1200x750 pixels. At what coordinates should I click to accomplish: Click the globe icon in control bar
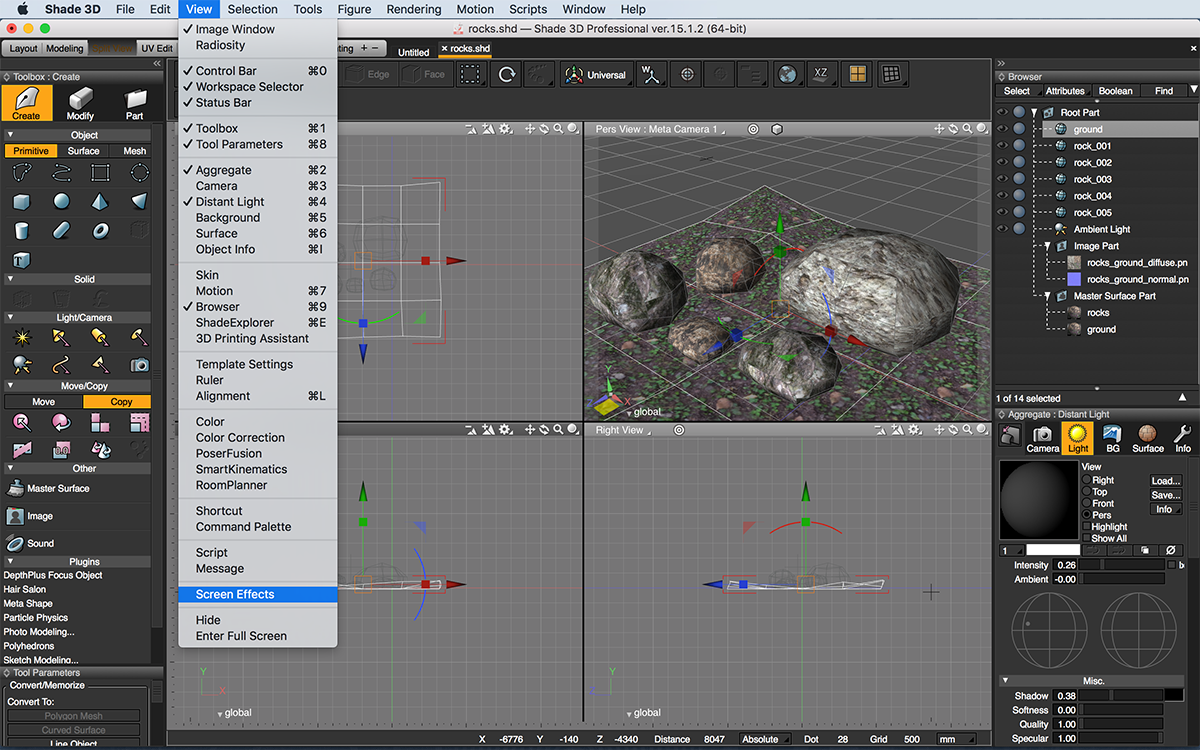coord(788,74)
